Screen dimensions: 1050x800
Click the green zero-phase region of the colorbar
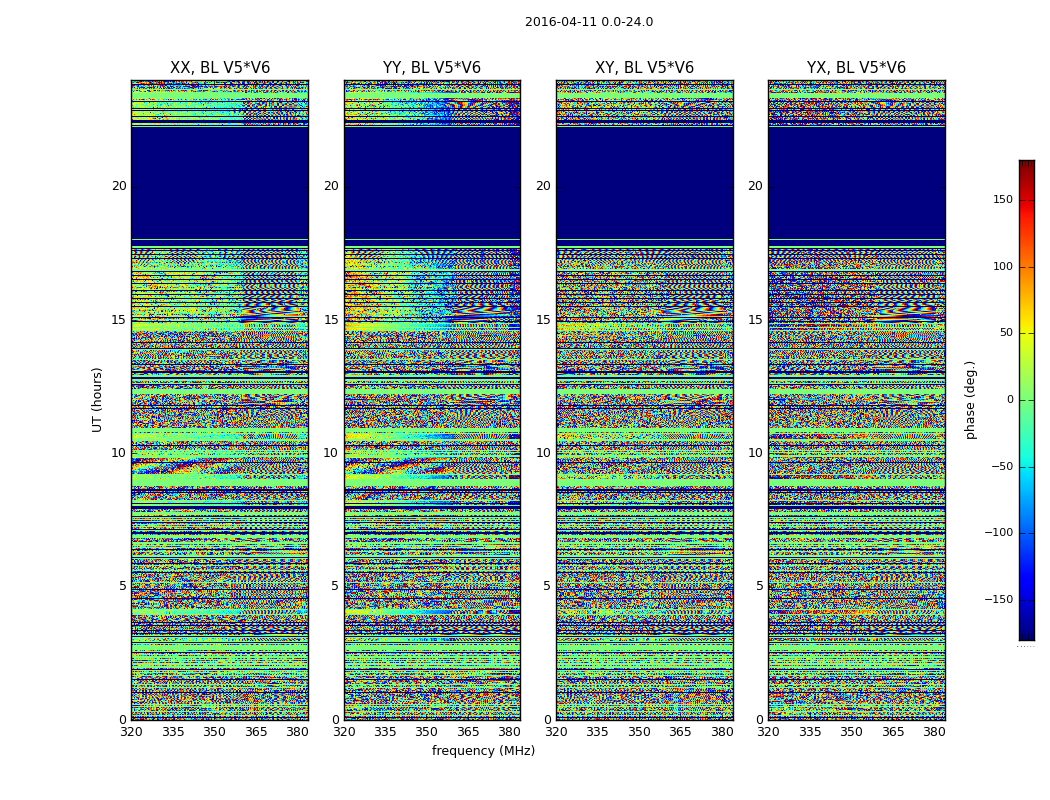(1026, 400)
